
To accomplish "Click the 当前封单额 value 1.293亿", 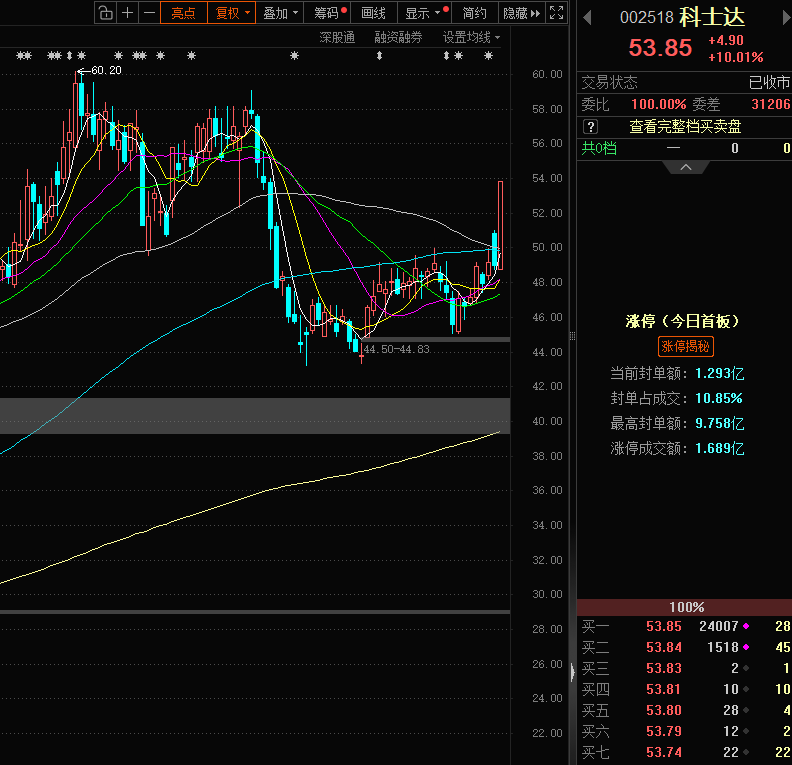I will pos(720,374).
